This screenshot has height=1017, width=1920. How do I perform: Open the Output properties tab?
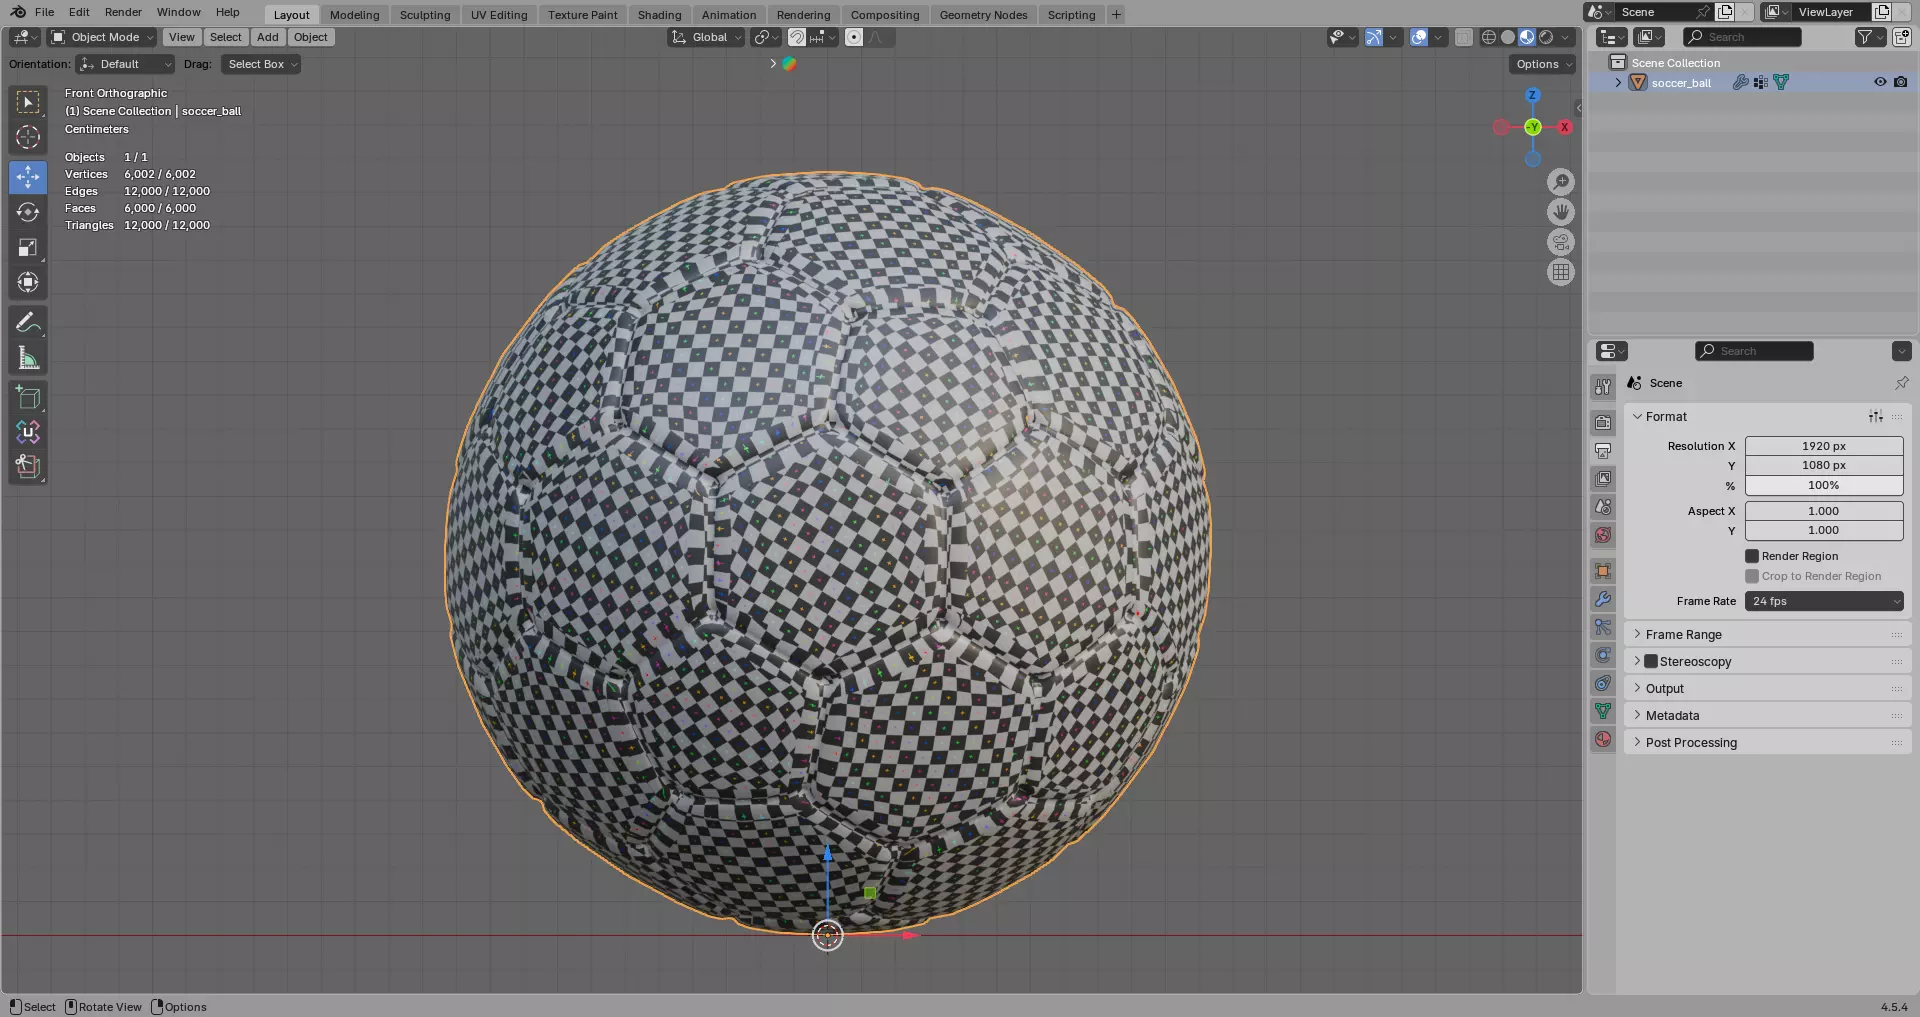click(1603, 451)
